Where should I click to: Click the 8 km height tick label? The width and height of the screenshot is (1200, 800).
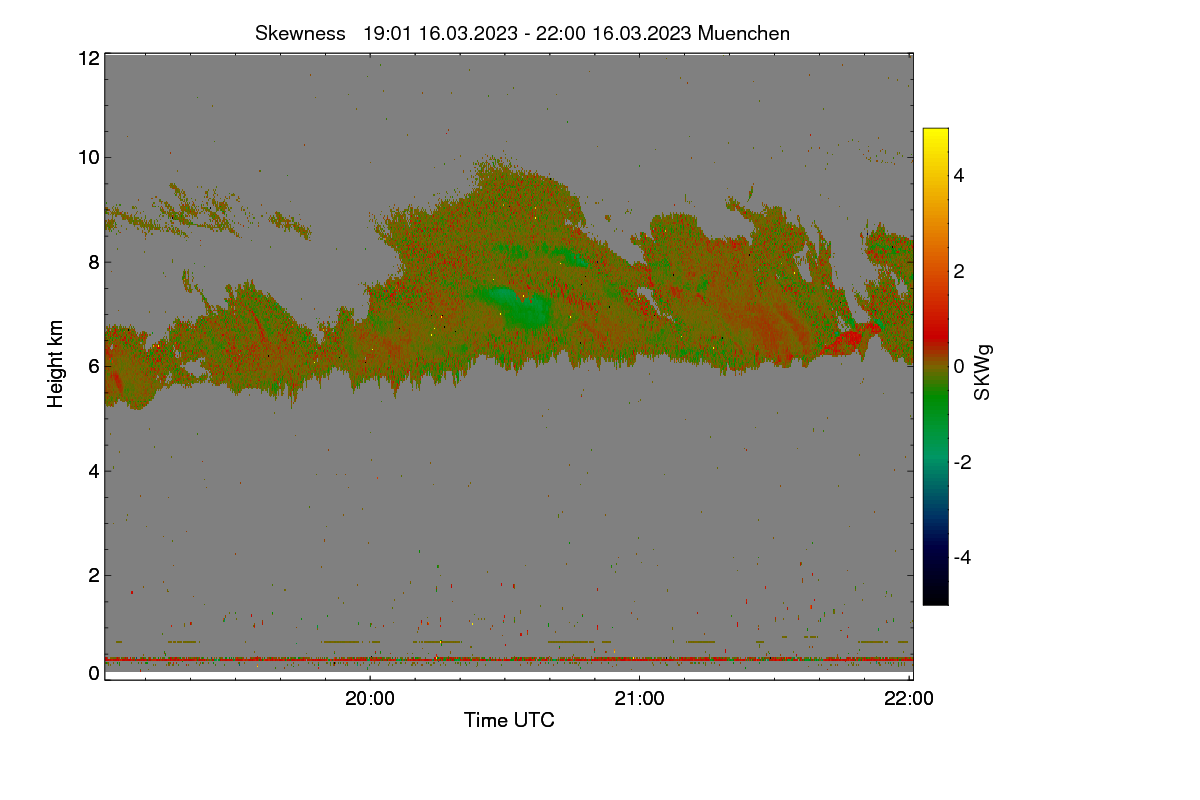point(94,262)
